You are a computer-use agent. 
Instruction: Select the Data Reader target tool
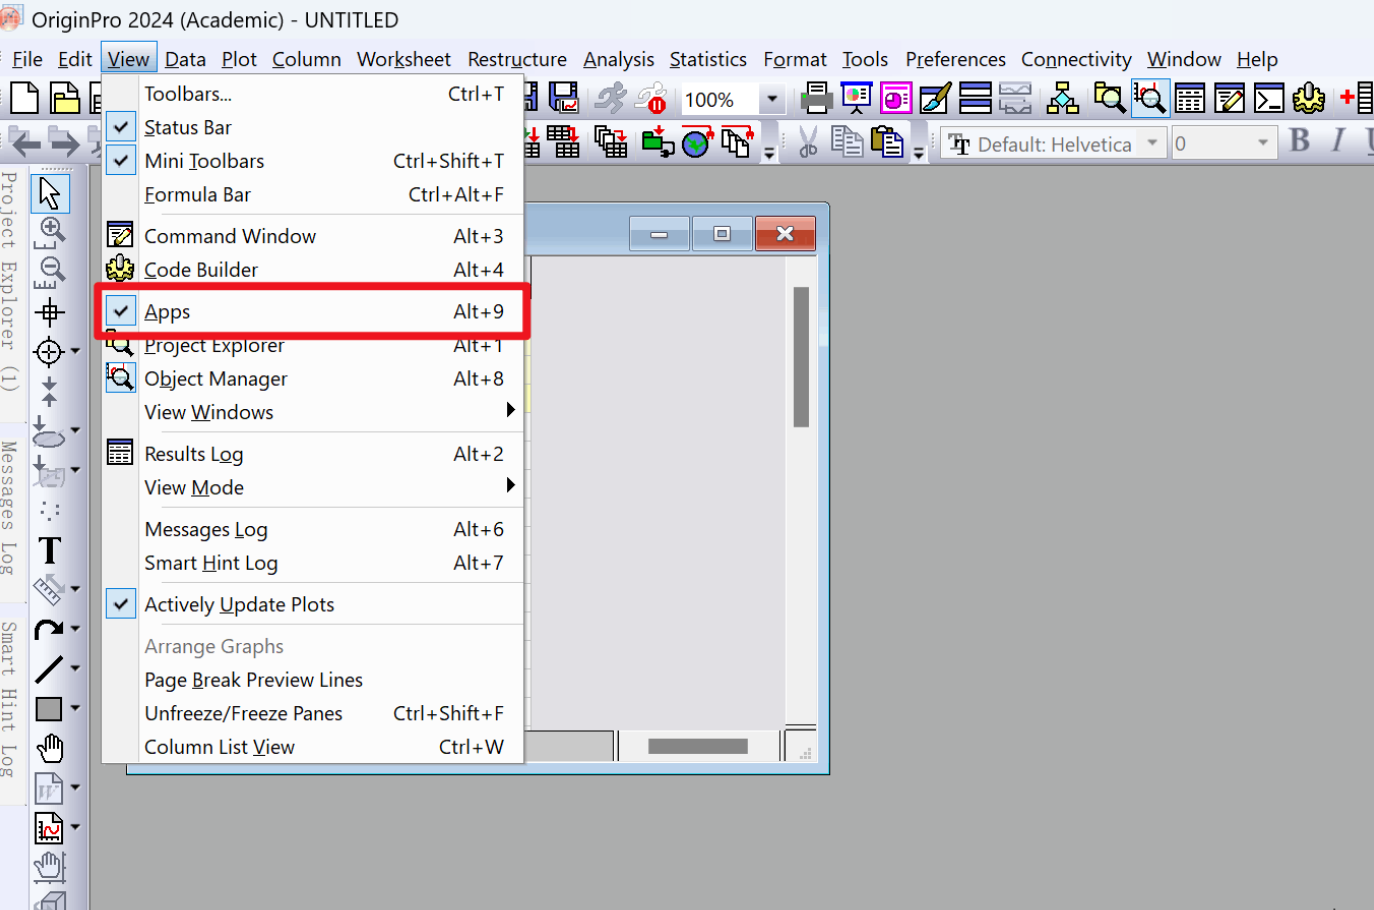point(49,352)
